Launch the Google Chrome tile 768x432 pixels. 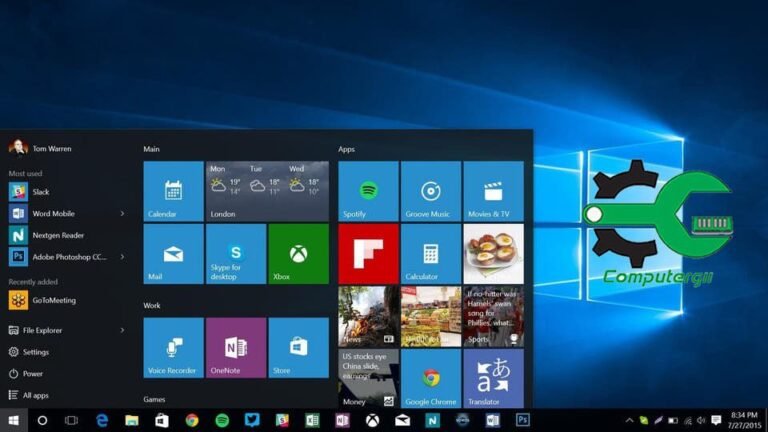click(x=431, y=379)
